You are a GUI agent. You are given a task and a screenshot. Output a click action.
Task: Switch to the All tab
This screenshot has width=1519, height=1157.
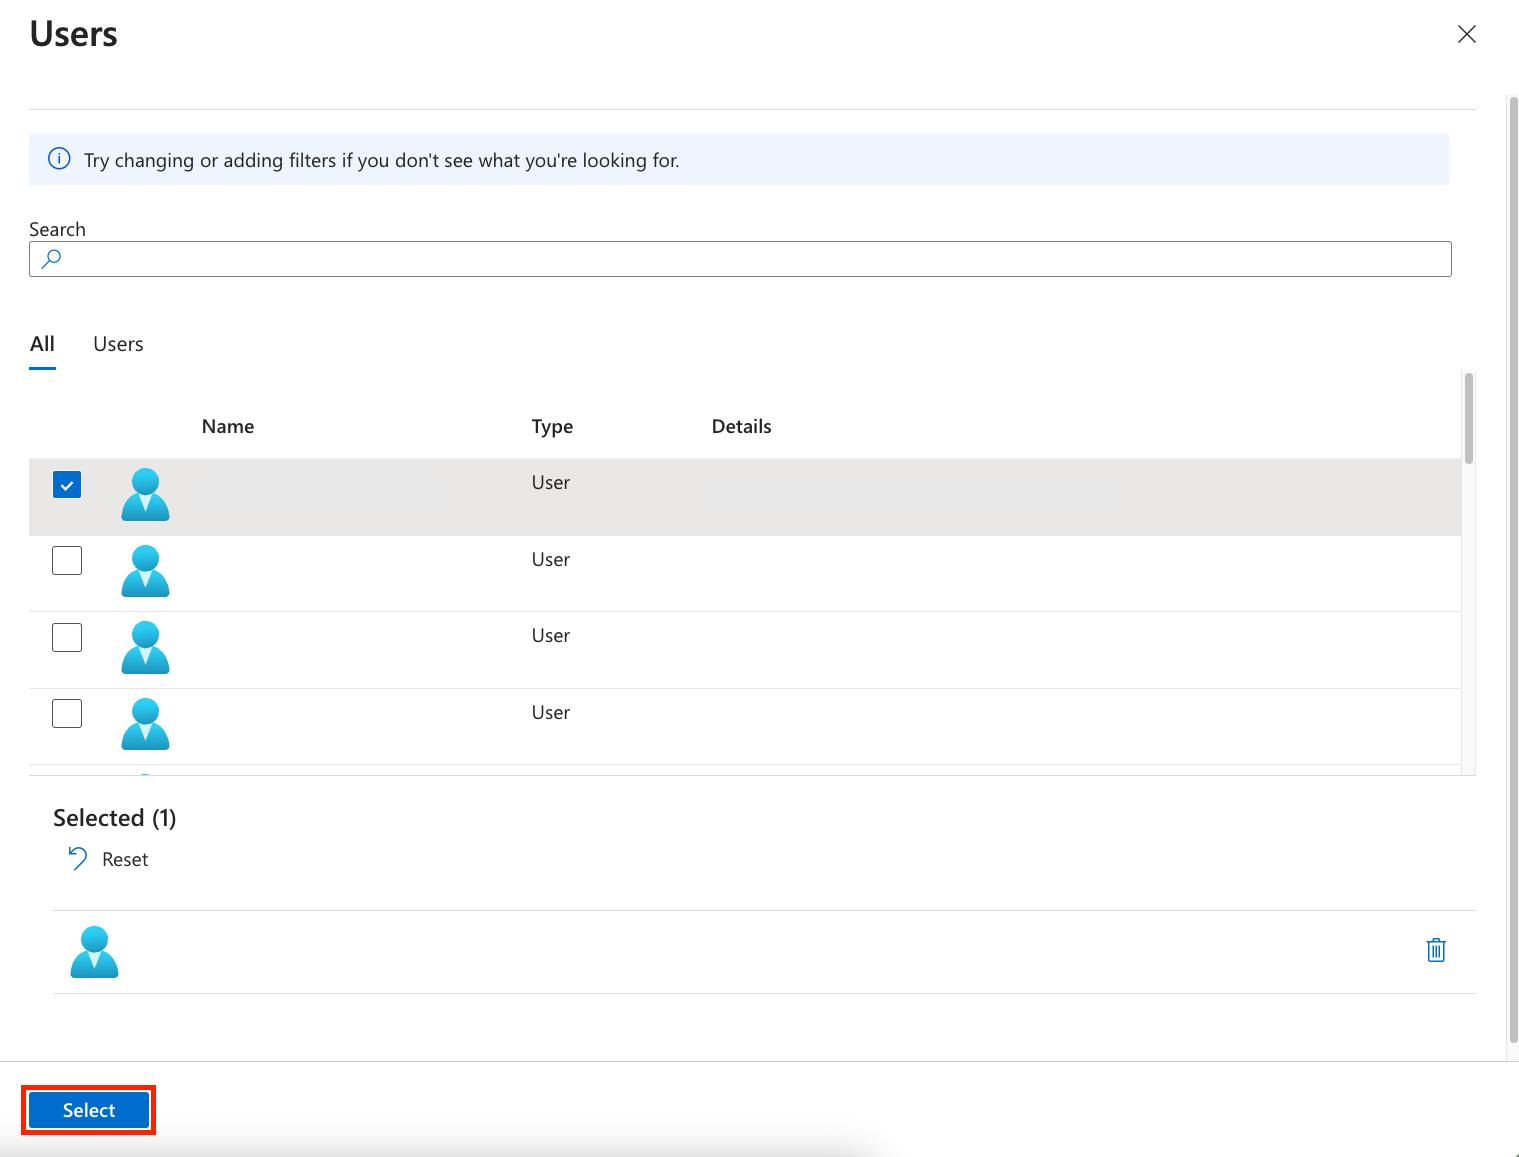tap(42, 344)
